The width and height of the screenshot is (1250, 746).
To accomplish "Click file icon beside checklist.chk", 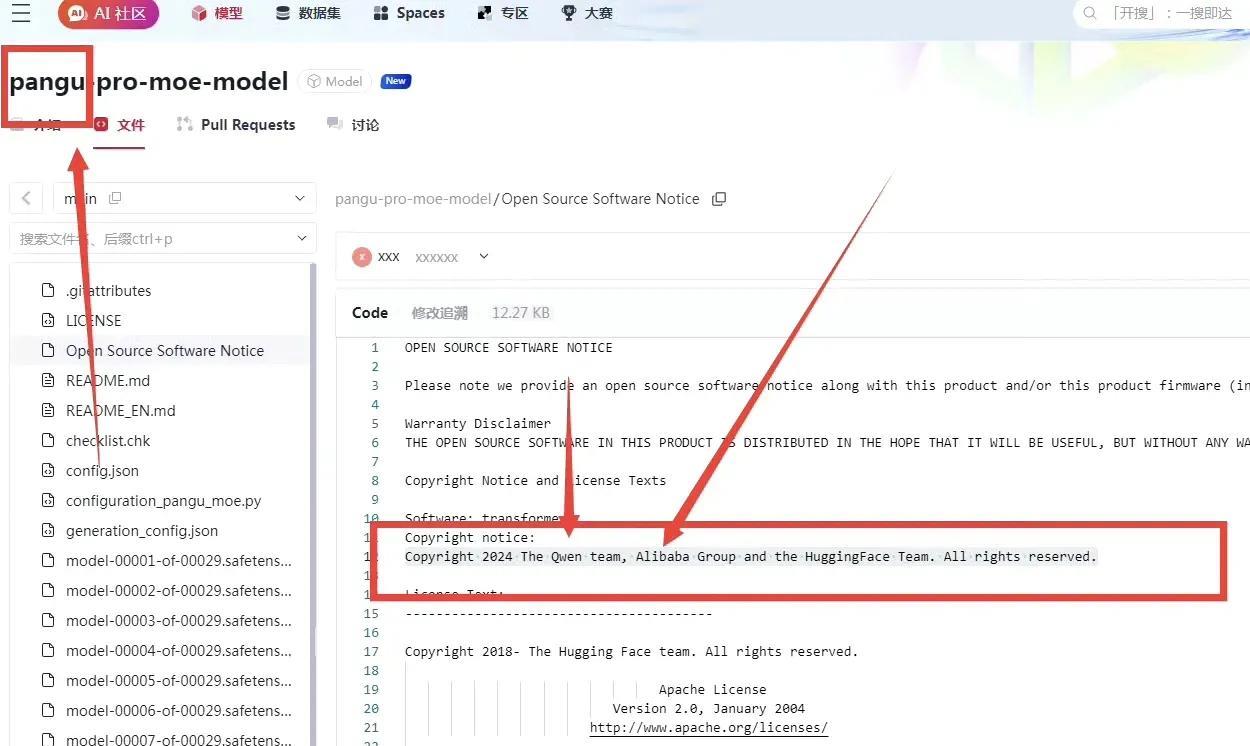I will coord(47,441).
